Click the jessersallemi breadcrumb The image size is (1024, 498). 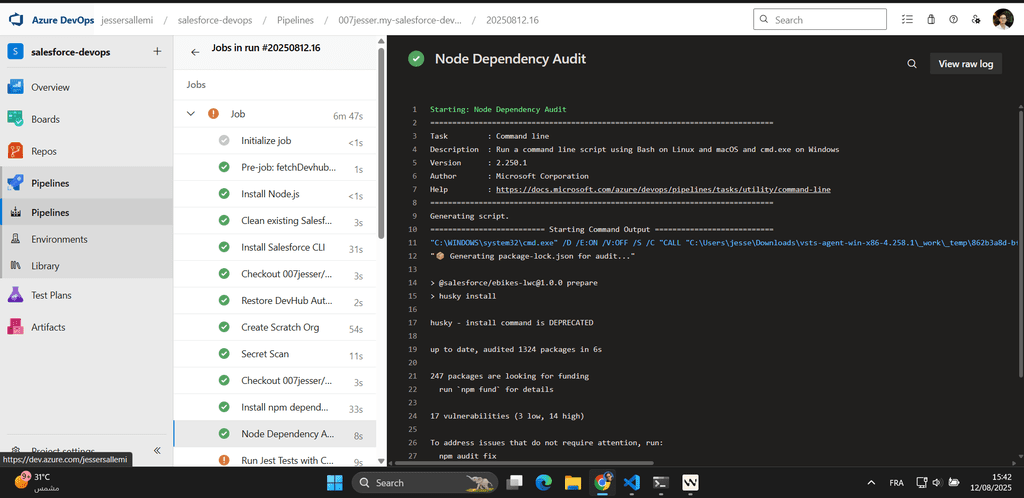(x=125, y=20)
